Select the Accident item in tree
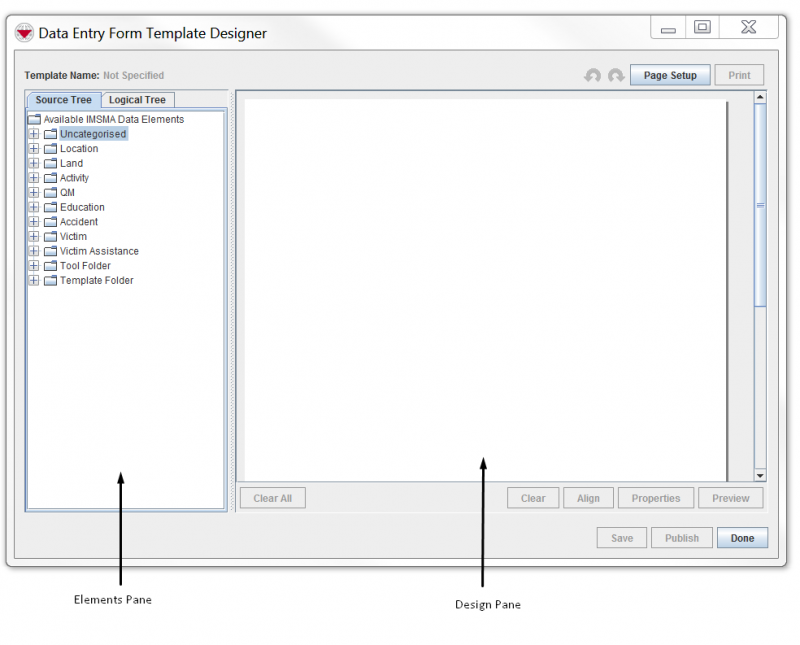This screenshot has height=645, width=800. 79,222
